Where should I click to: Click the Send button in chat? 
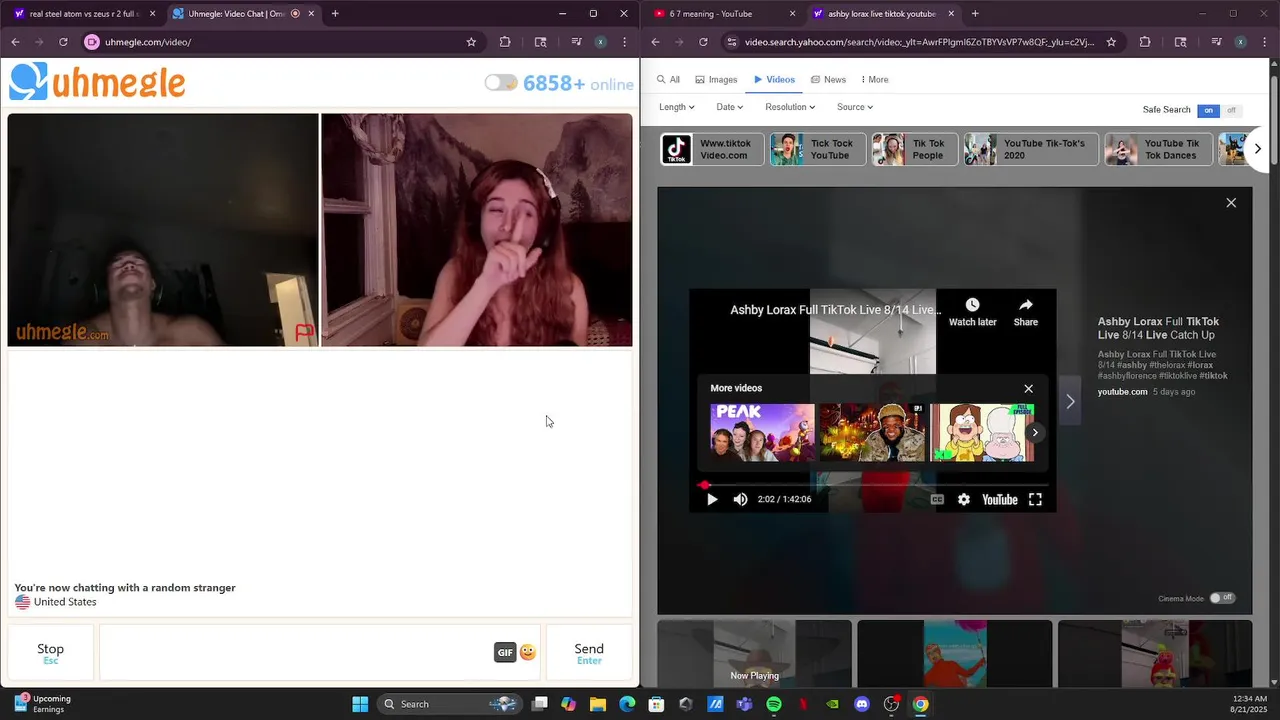pyautogui.click(x=589, y=653)
